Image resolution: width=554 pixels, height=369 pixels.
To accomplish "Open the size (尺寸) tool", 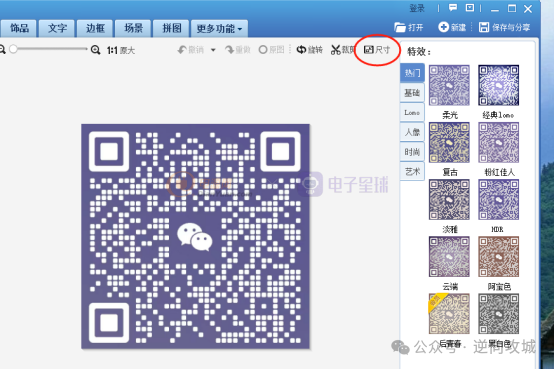I will 377,50.
